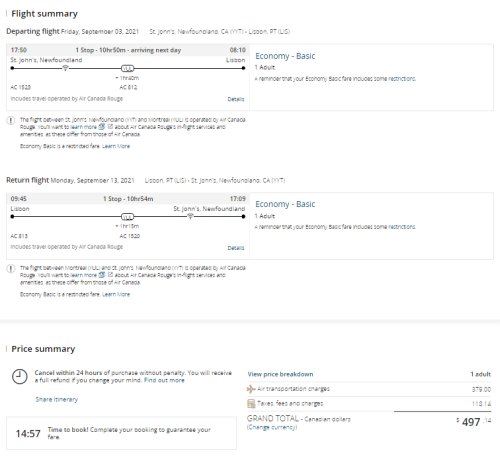Click the airplane icon beside Air transportation charges

(251, 389)
